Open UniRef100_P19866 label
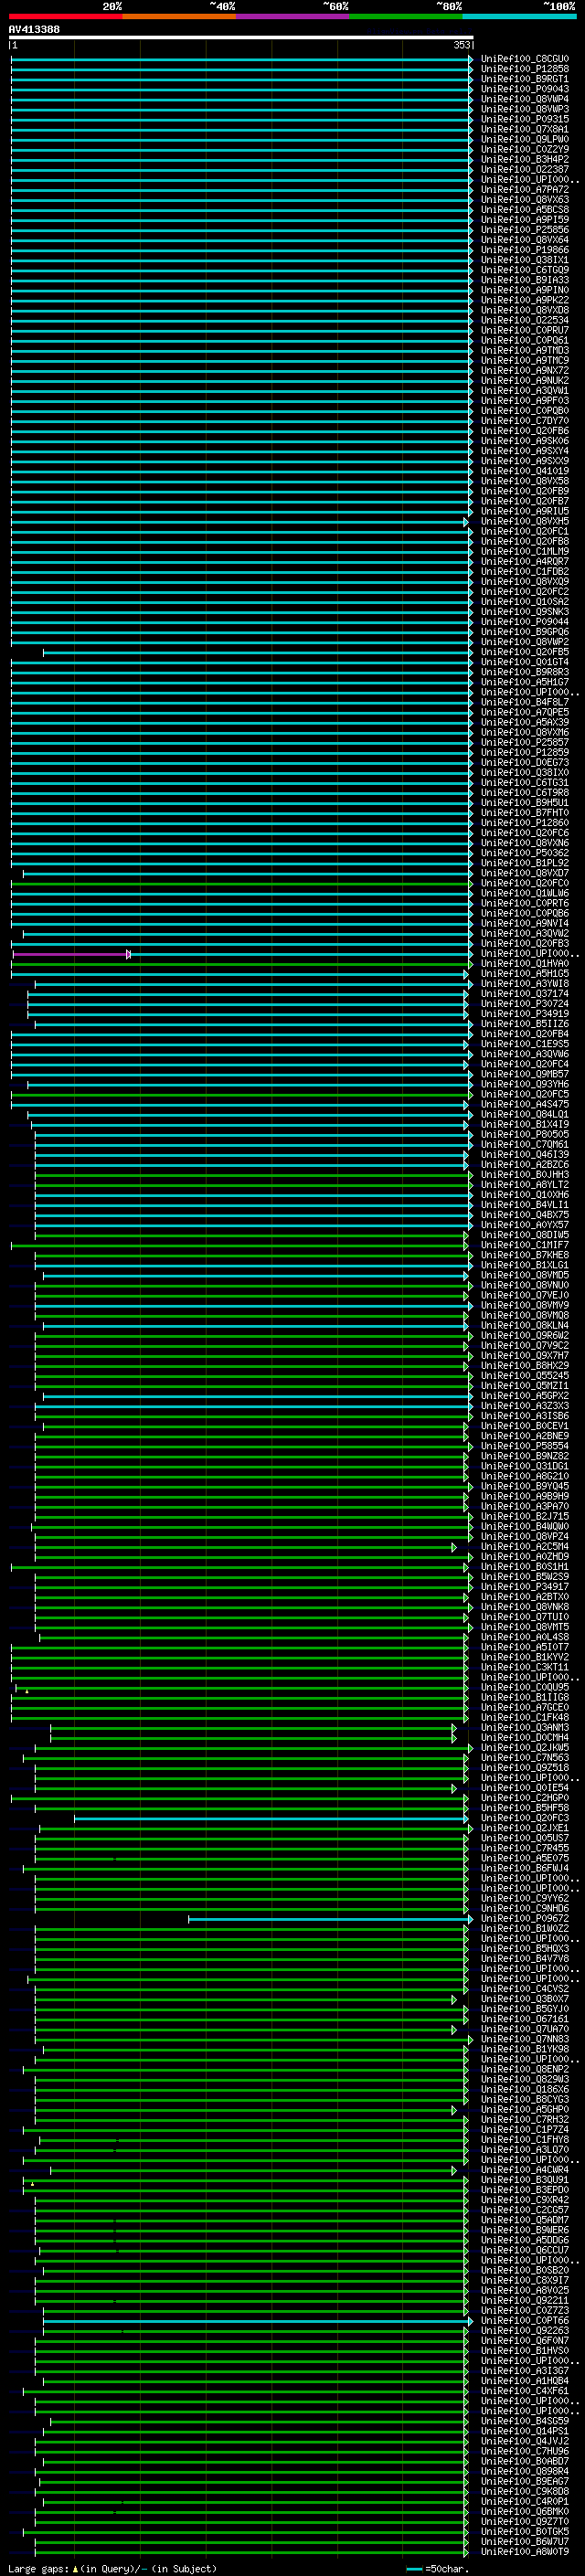 point(524,250)
